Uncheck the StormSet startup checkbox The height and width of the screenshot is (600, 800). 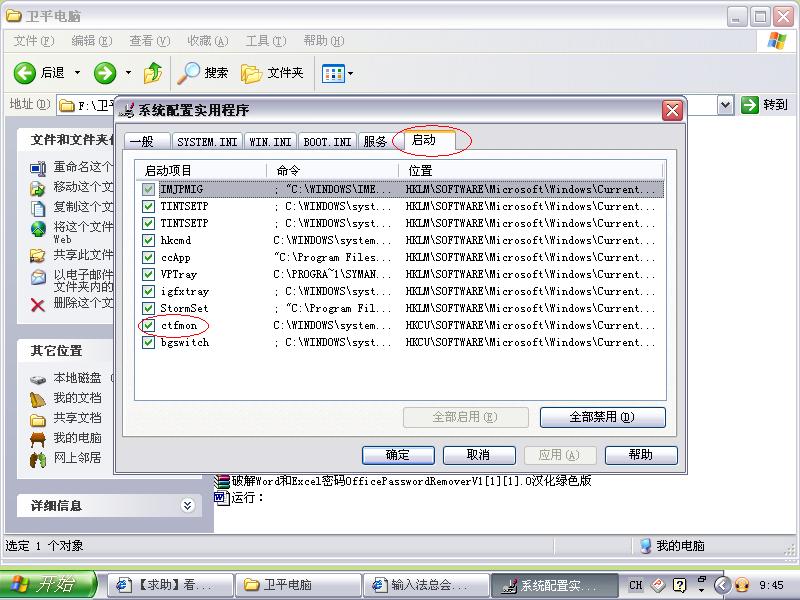pyautogui.click(x=148, y=308)
